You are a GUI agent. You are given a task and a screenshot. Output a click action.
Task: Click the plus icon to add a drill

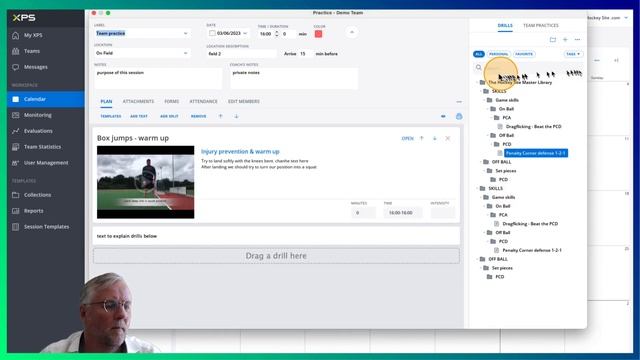(565, 40)
